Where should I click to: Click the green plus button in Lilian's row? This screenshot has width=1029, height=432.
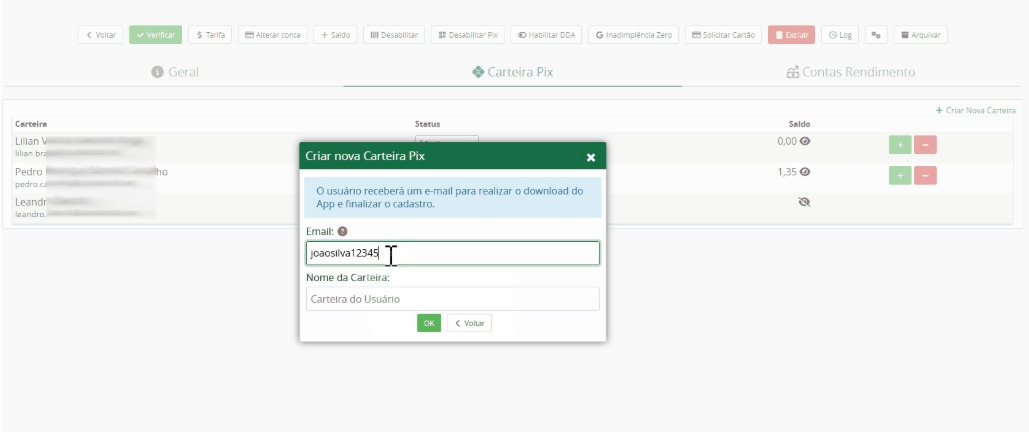coord(900,145)
